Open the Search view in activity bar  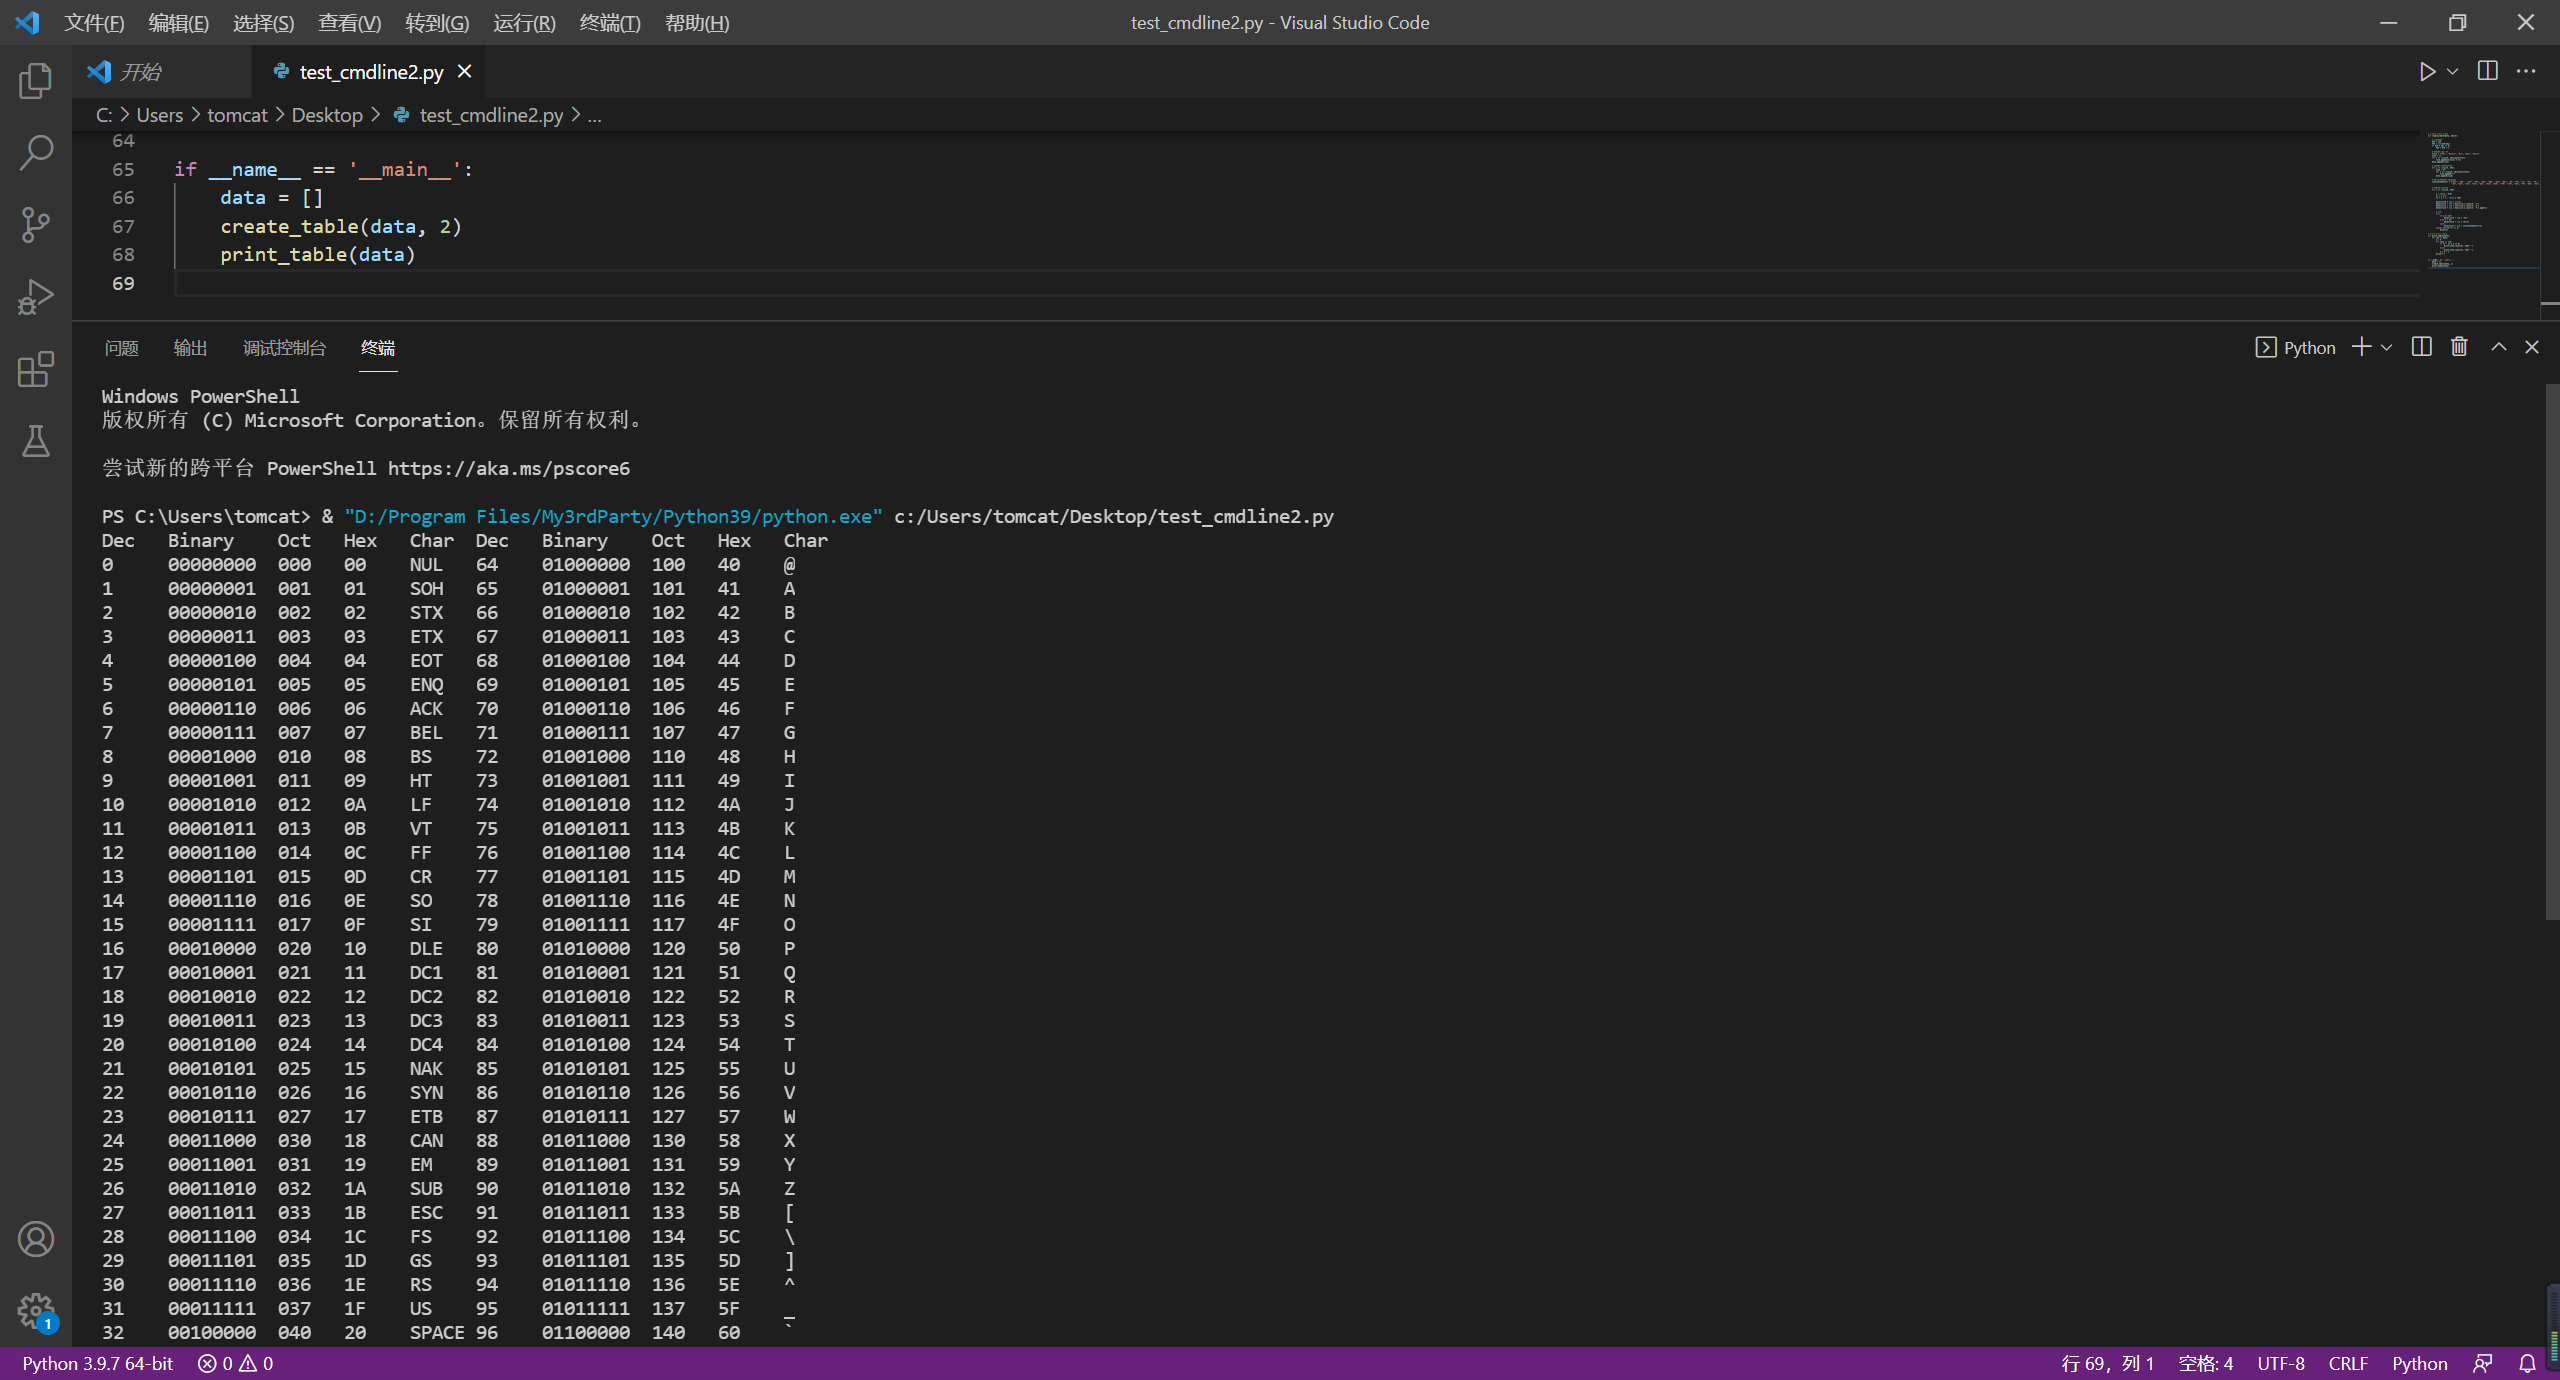pyautogui.click(x=35, y=153)
